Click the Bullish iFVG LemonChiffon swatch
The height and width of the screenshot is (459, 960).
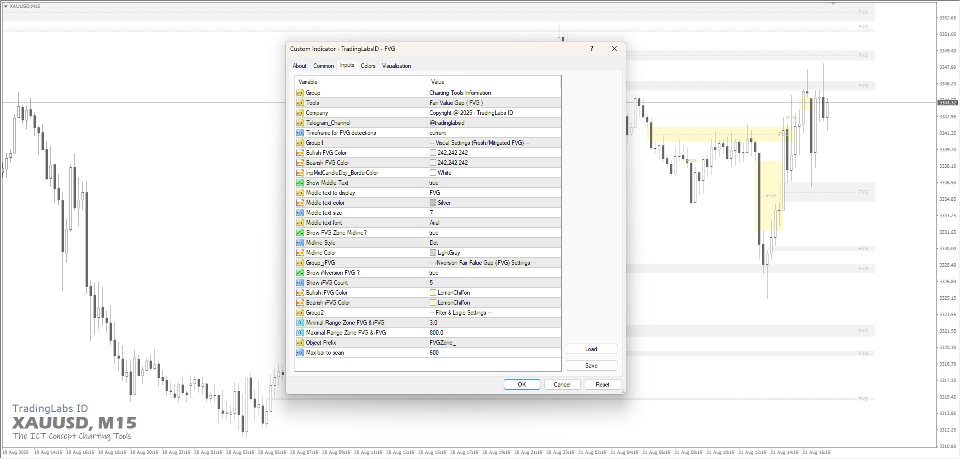click(433, 293)
